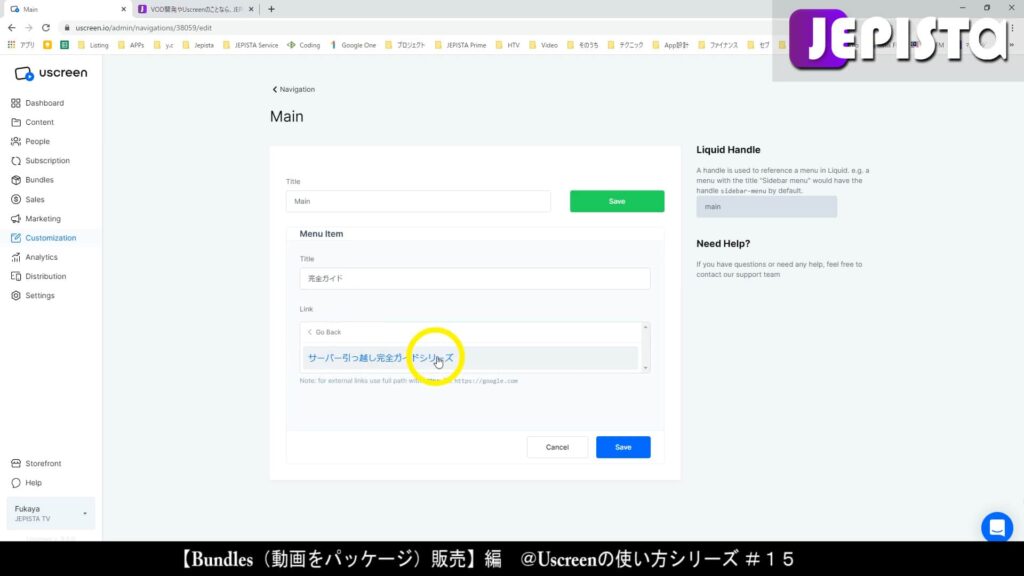Click the blue Save button
This screenshot has height=576, width=1024.
tap(623, 447)
